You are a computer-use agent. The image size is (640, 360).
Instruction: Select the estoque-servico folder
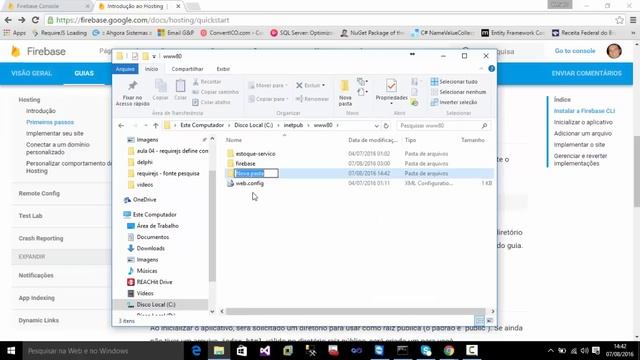pyautogui.click(x=256, y=154)
